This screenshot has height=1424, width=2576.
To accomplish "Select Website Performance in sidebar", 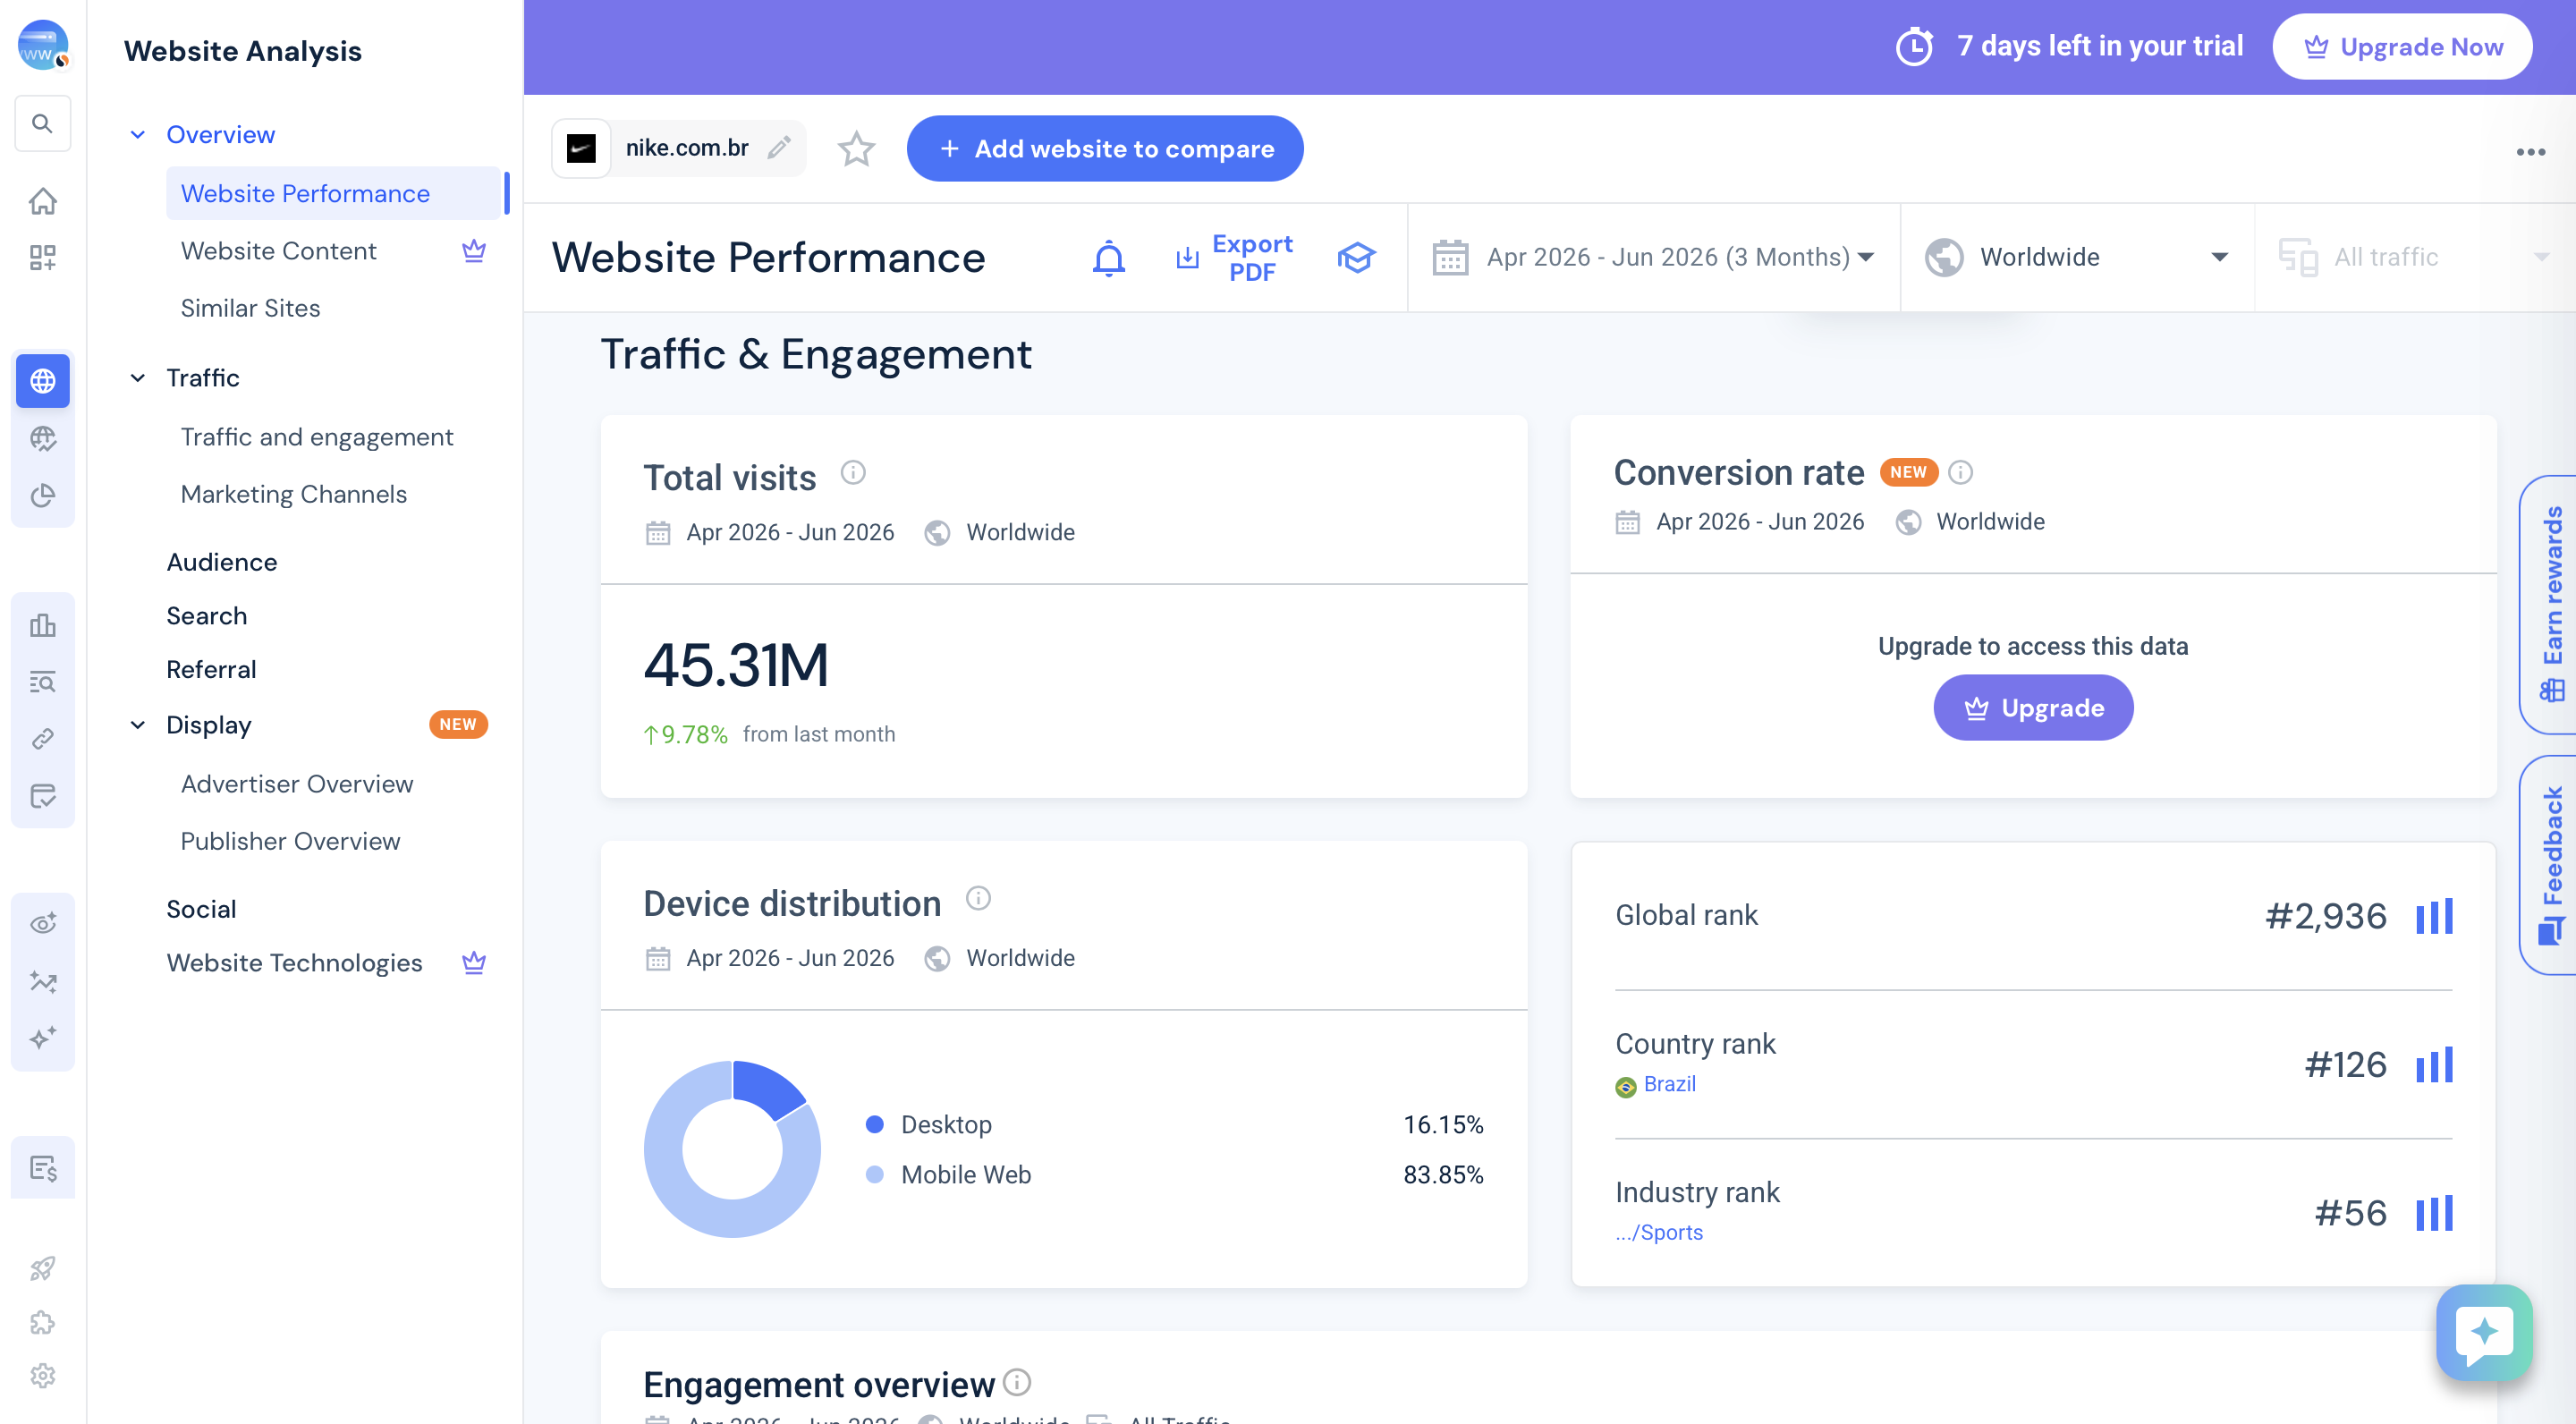I will pos(333,193).
